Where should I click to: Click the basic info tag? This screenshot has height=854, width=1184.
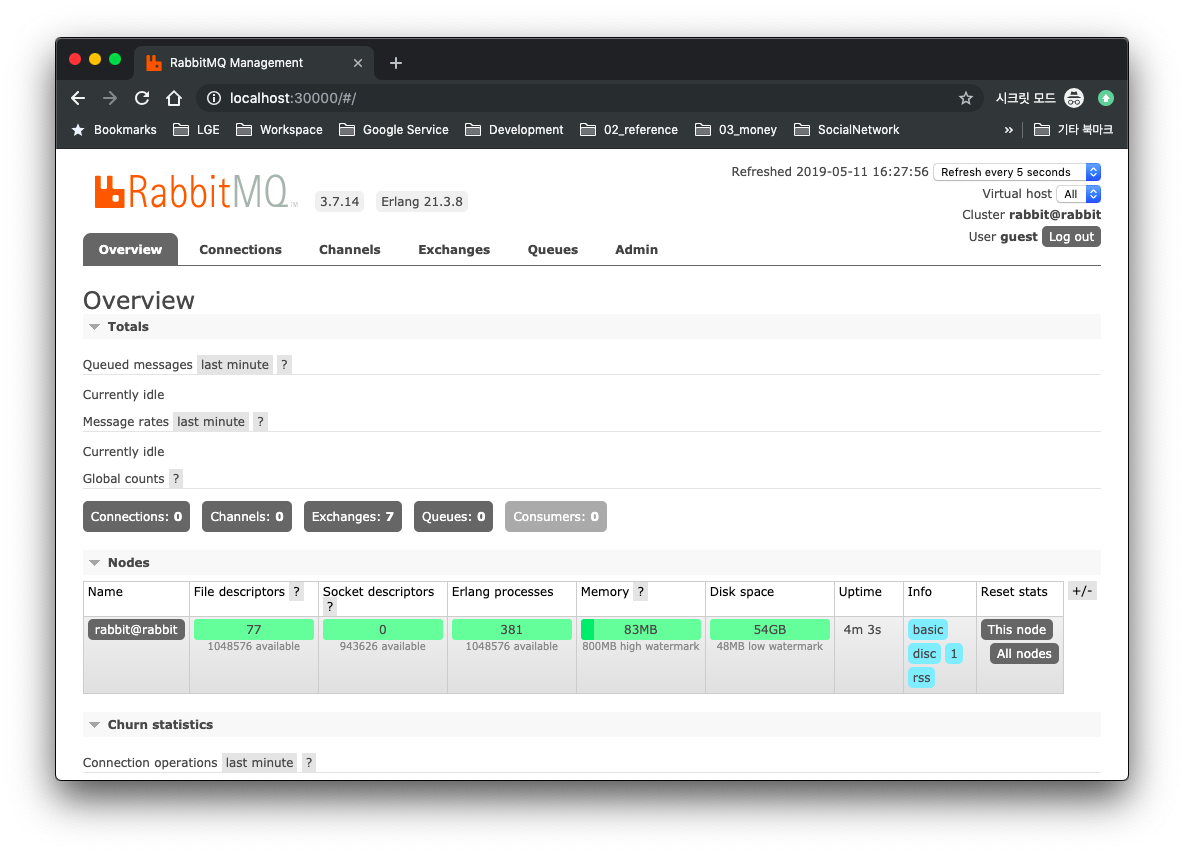928,630
